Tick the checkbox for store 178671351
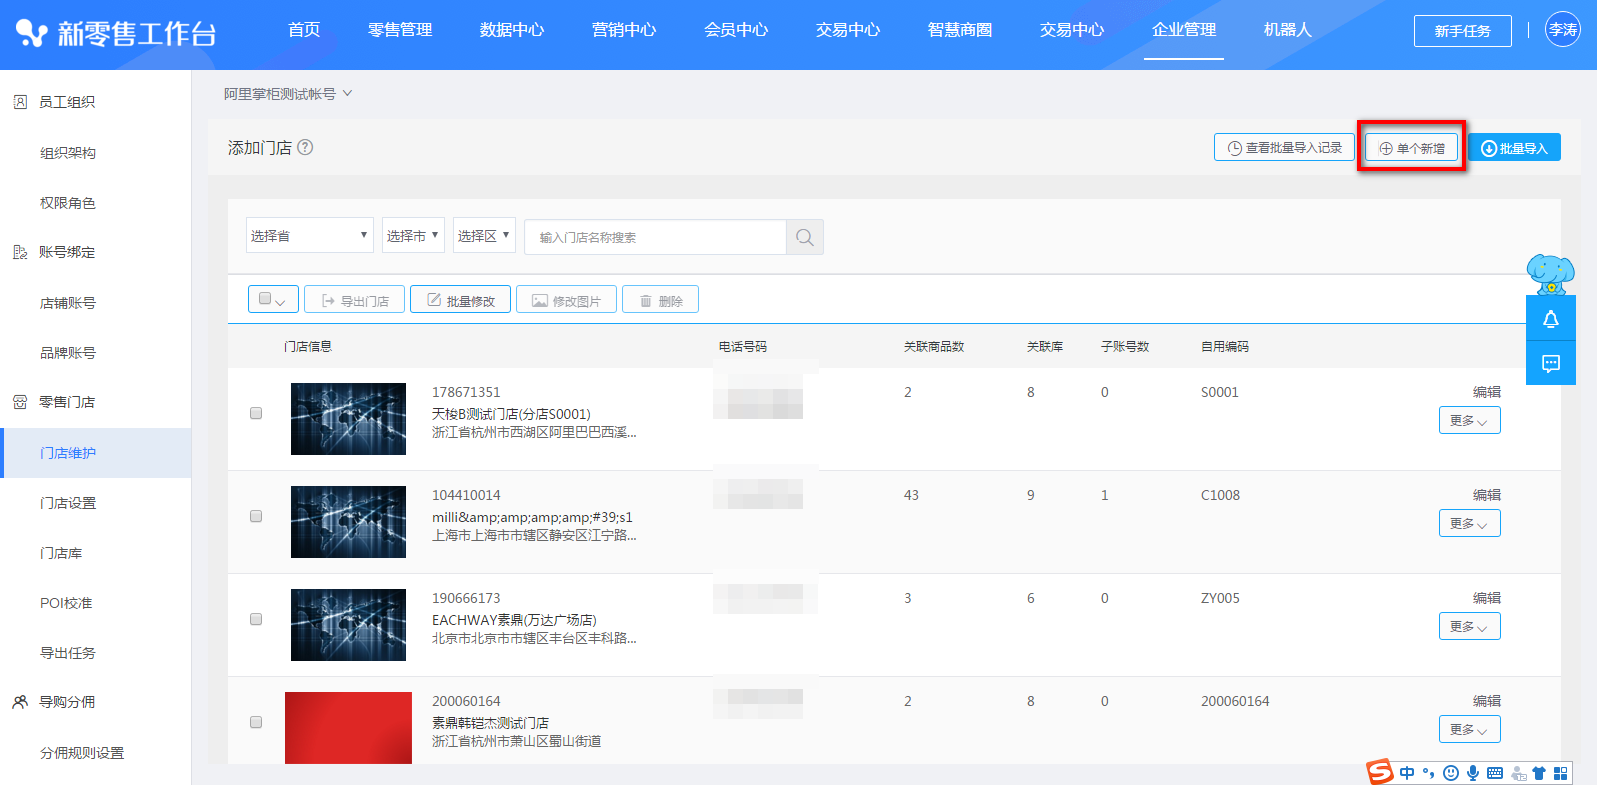 [256, 413]
